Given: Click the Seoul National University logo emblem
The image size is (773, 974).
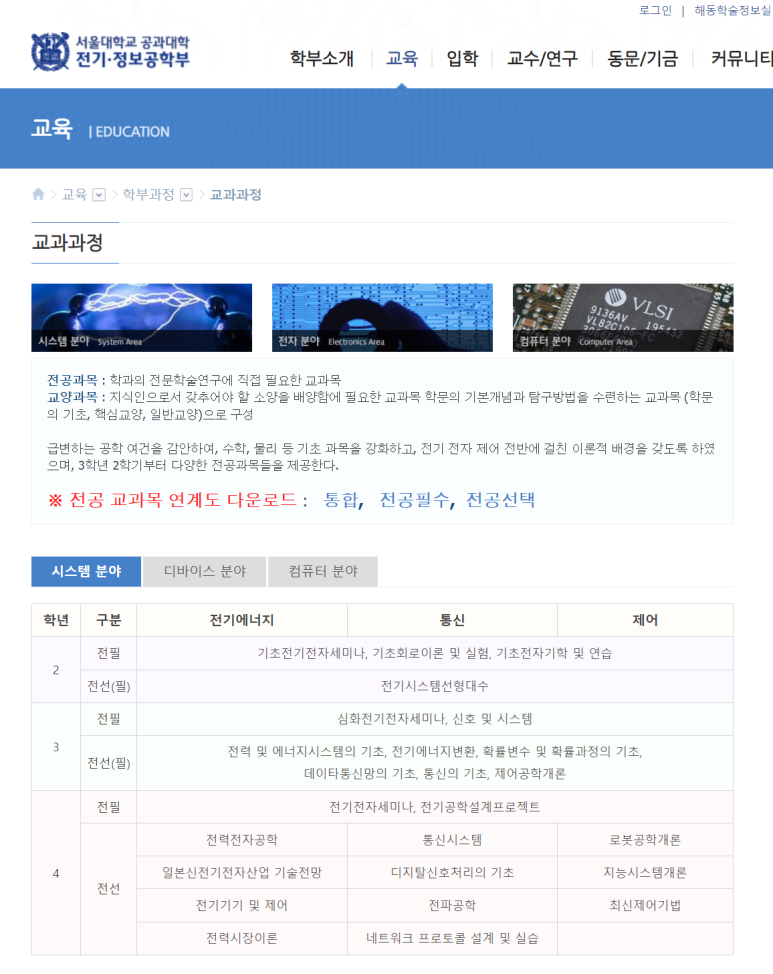Looking at the screenshot, I should tap(50, 52).
